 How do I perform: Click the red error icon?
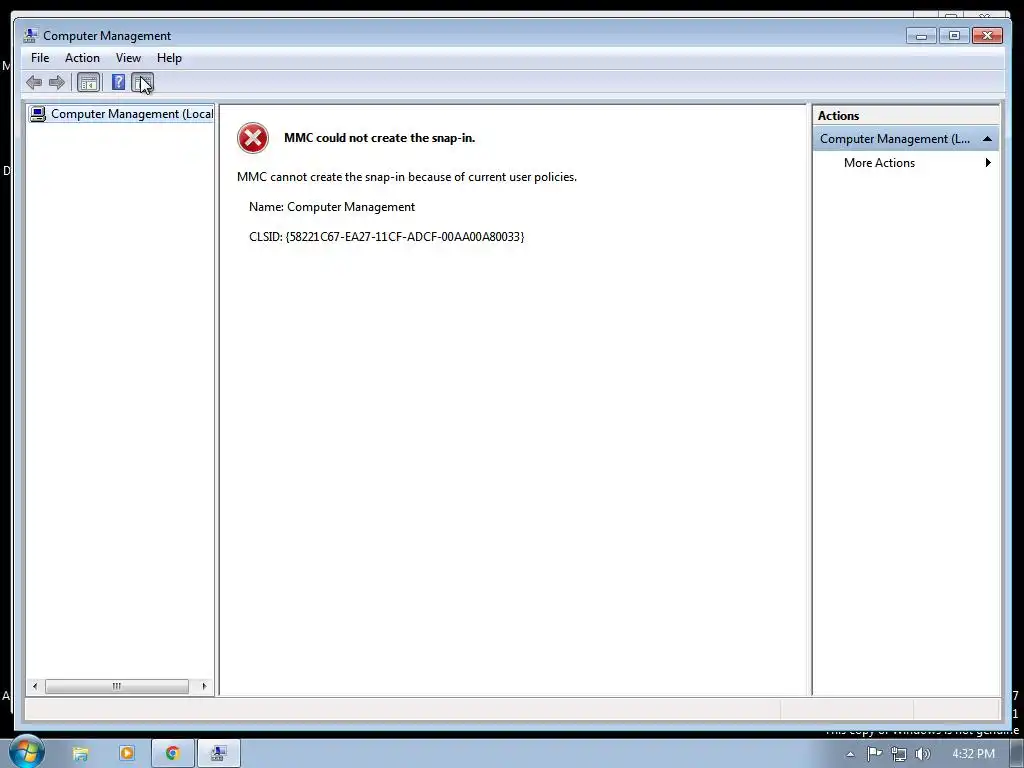point(253,138)
